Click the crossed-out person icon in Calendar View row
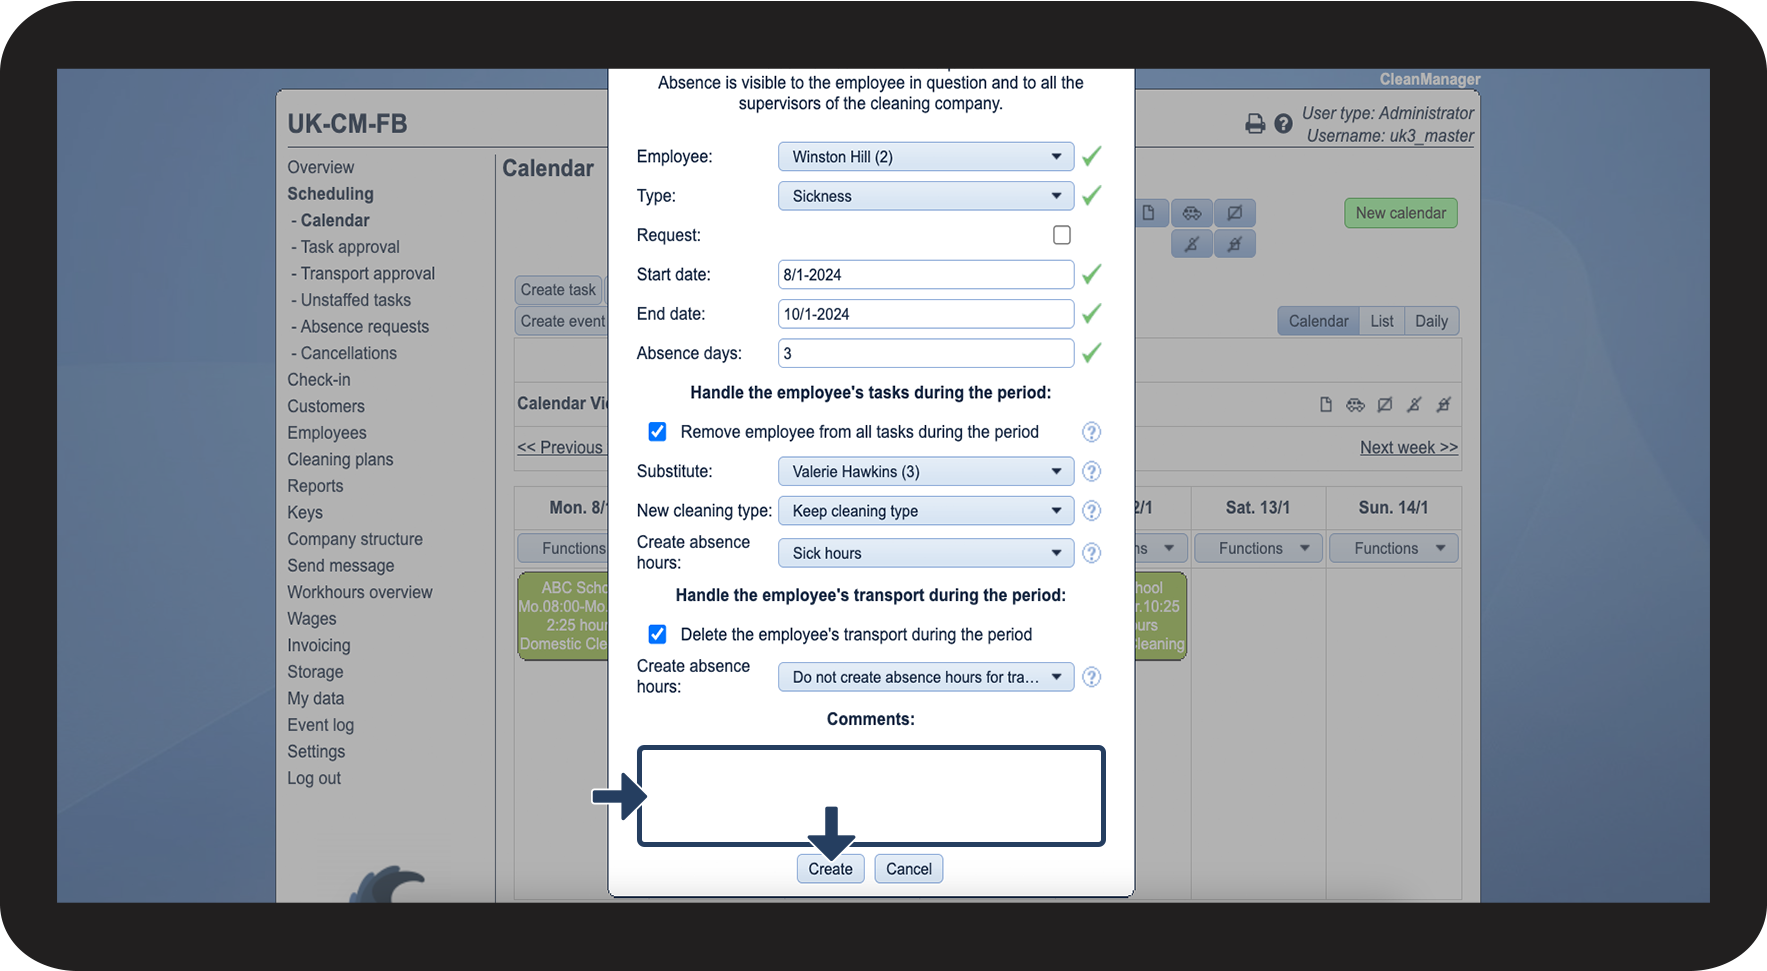 1414,405
